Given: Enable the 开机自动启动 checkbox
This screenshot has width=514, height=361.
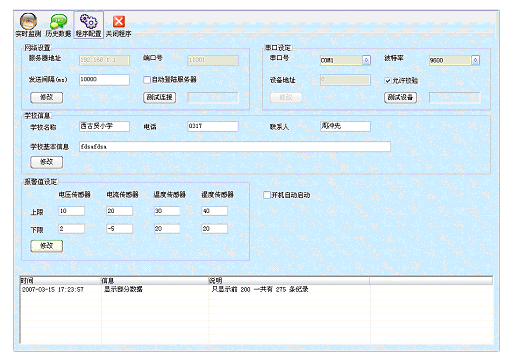Looking at the screenshot, I should 267,195.
